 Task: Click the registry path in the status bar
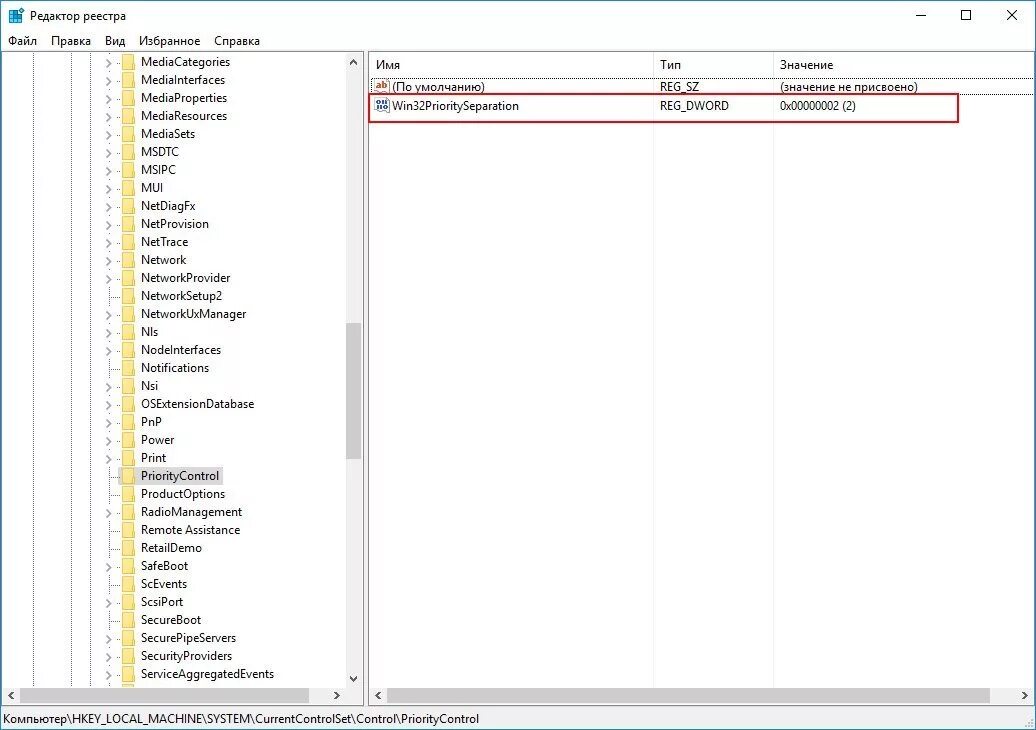[241, 719]
